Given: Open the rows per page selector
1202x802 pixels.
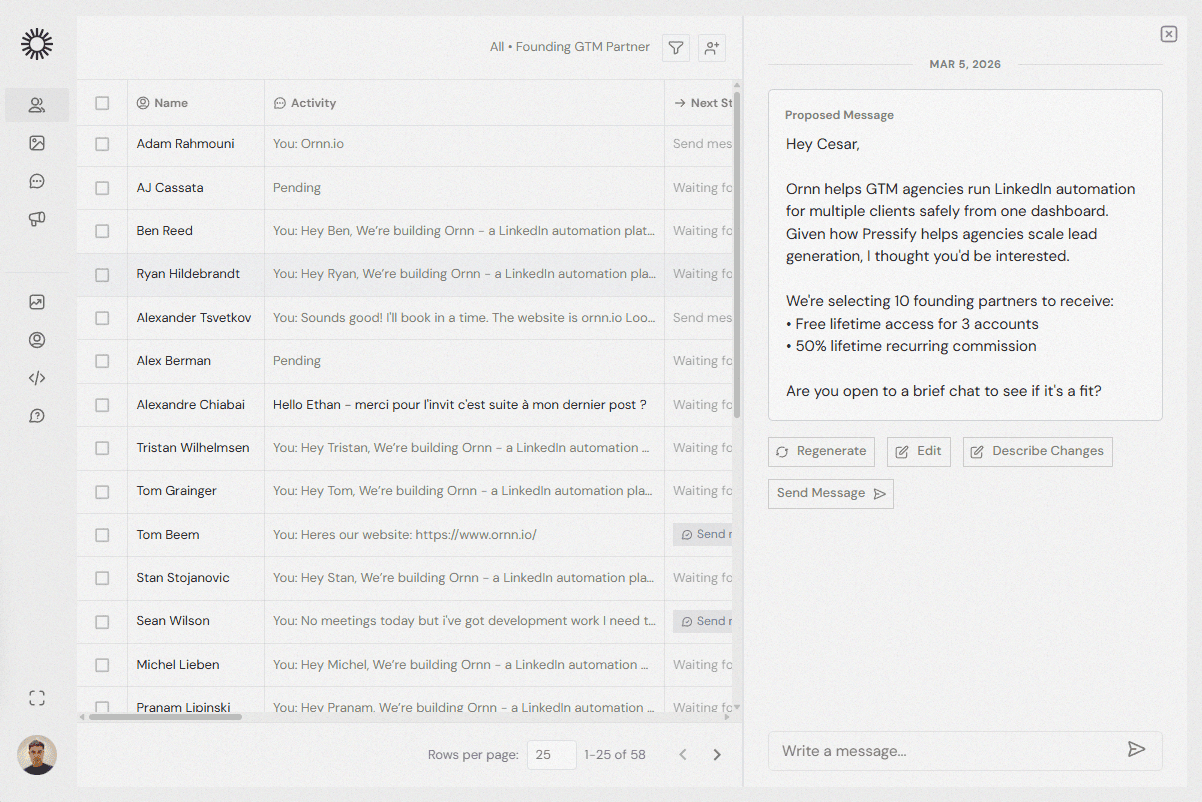Looking at the screenshot, I should pos(552,755).
